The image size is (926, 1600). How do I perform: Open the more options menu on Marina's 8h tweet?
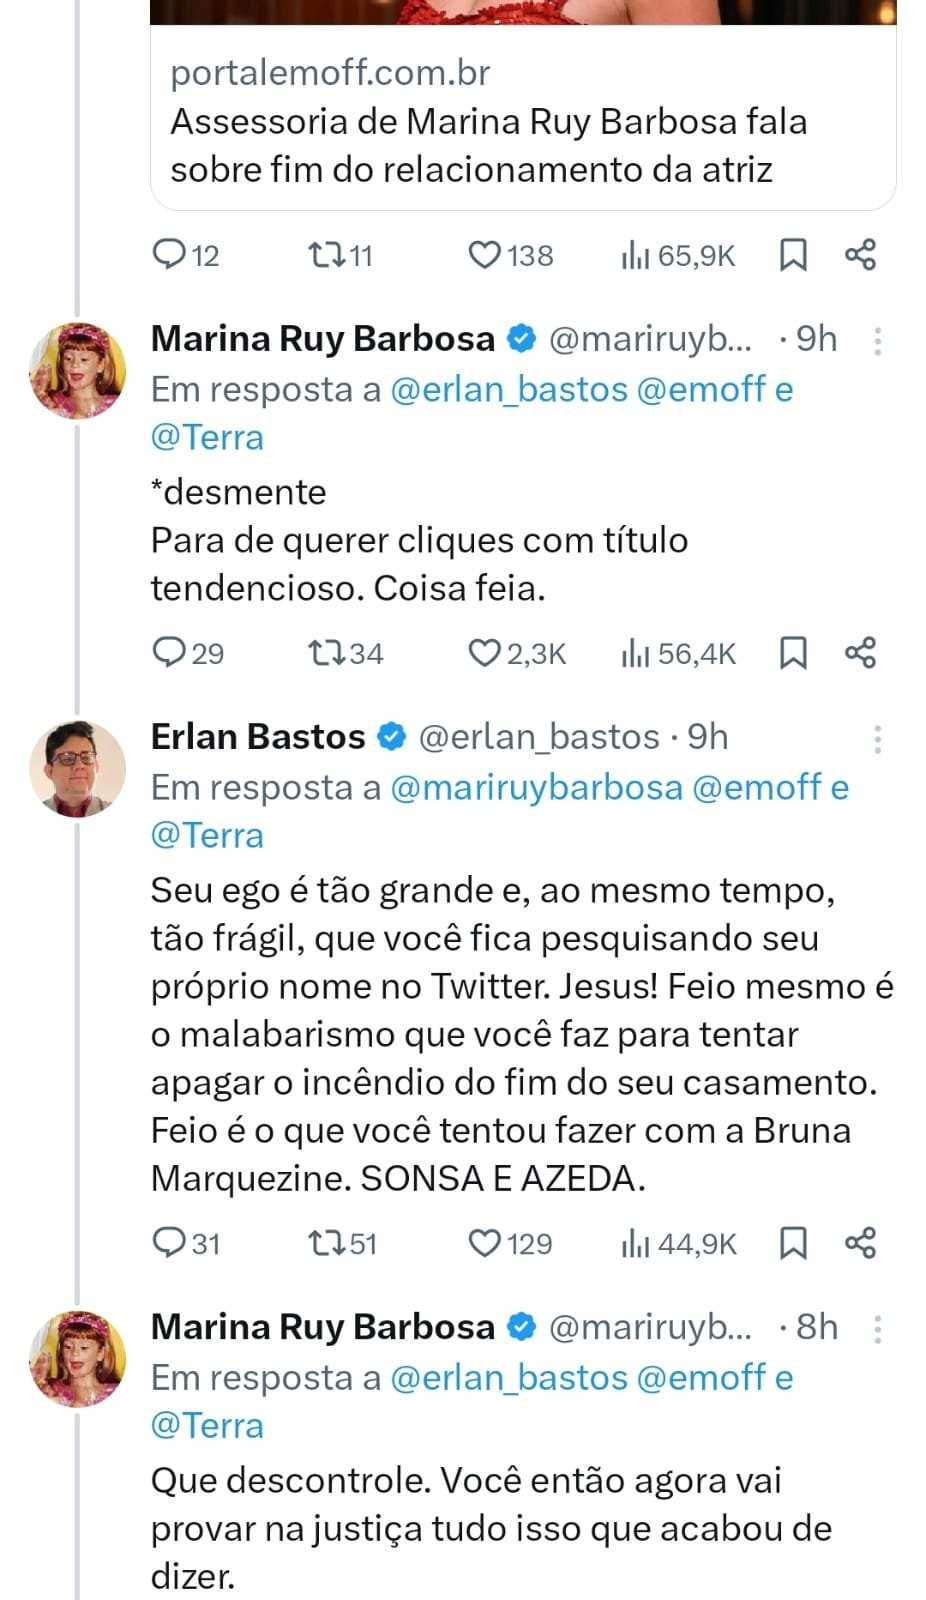877,1330
